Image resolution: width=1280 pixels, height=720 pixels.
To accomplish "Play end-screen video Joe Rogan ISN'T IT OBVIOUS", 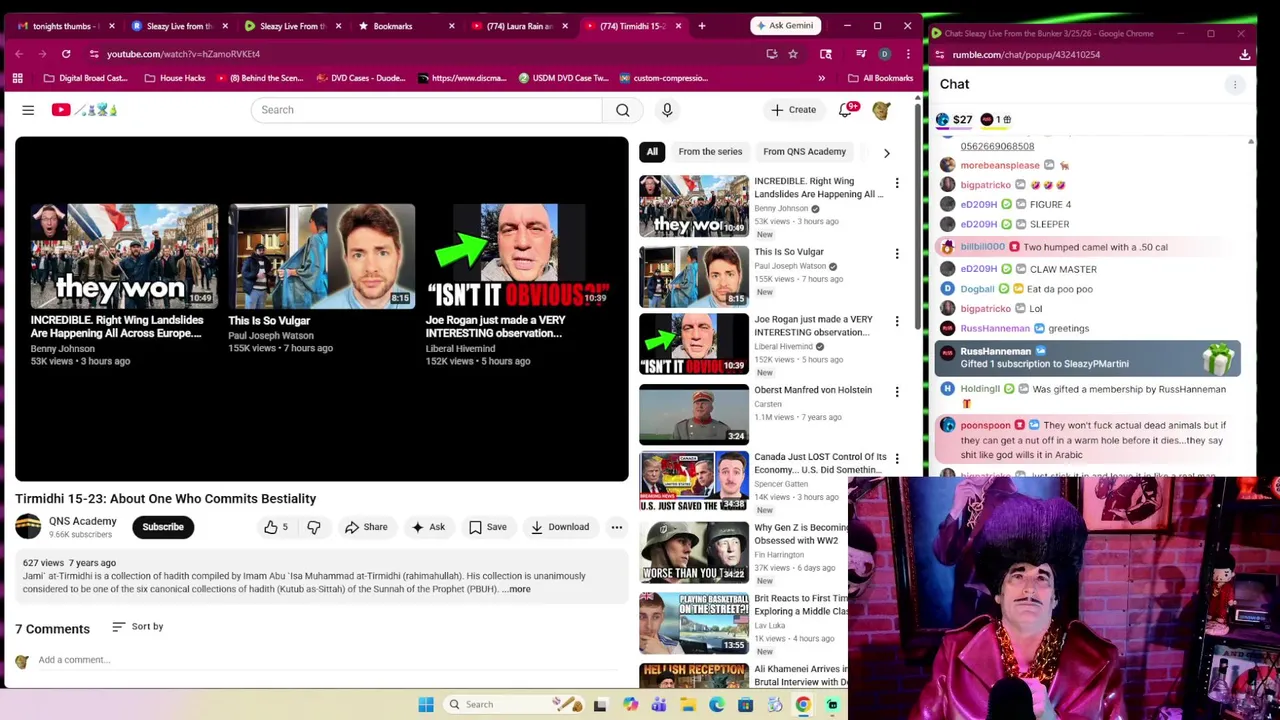I will click(518, 255).
